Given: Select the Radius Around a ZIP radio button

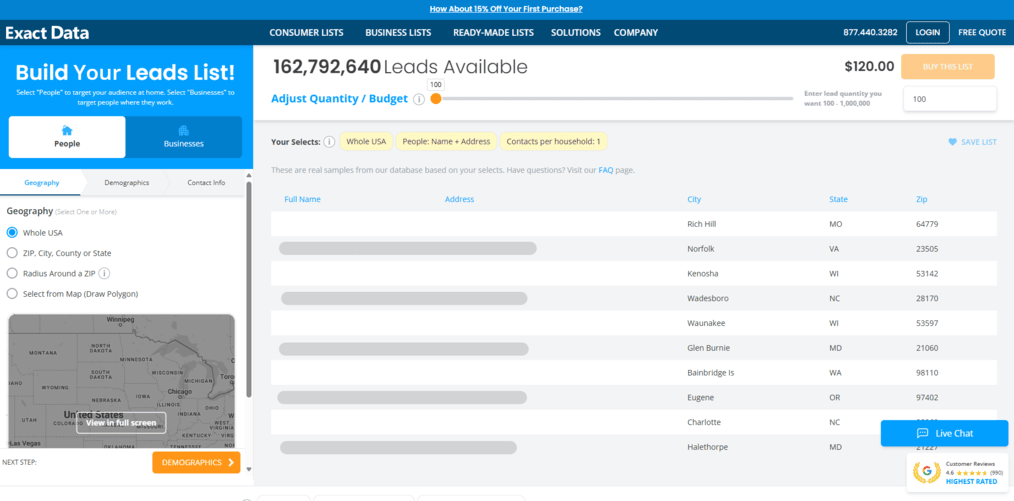Looking at the screenshot, I should tap(12, 273).
